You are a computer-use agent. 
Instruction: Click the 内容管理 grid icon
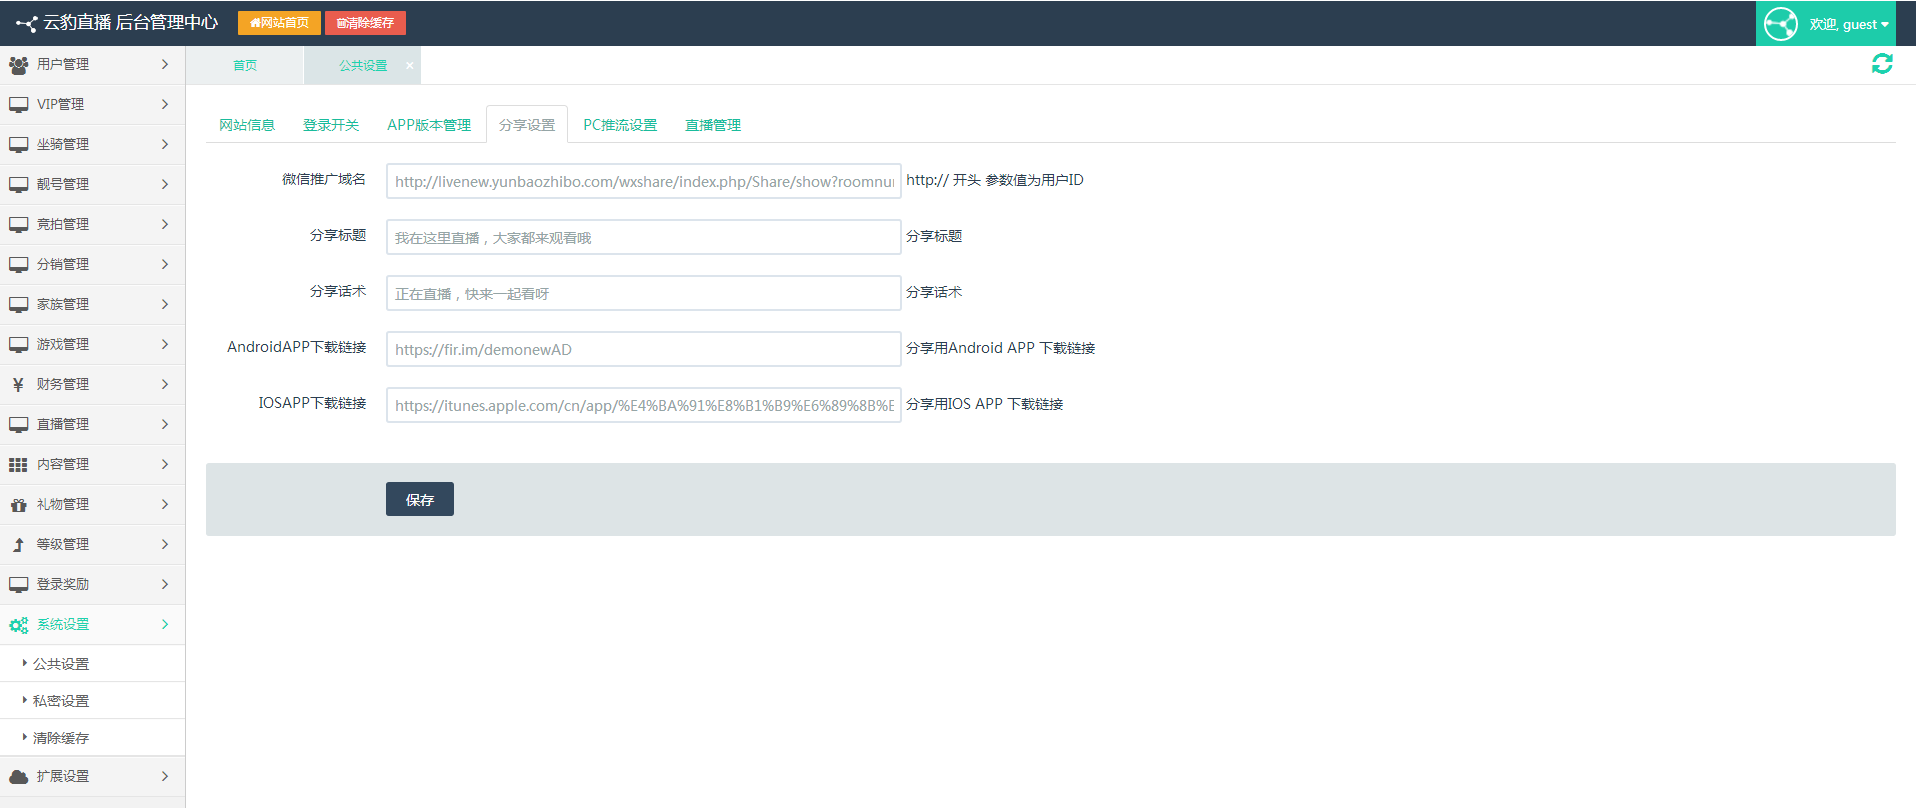tap(18, 465)
